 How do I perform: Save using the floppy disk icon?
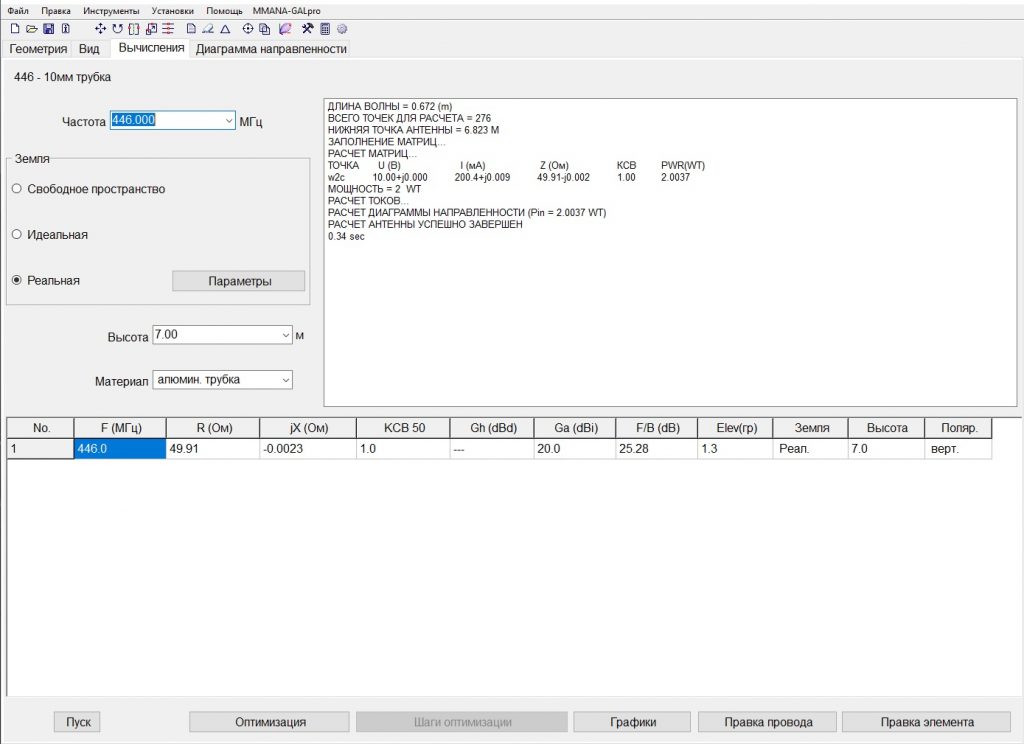click(48, 29)
